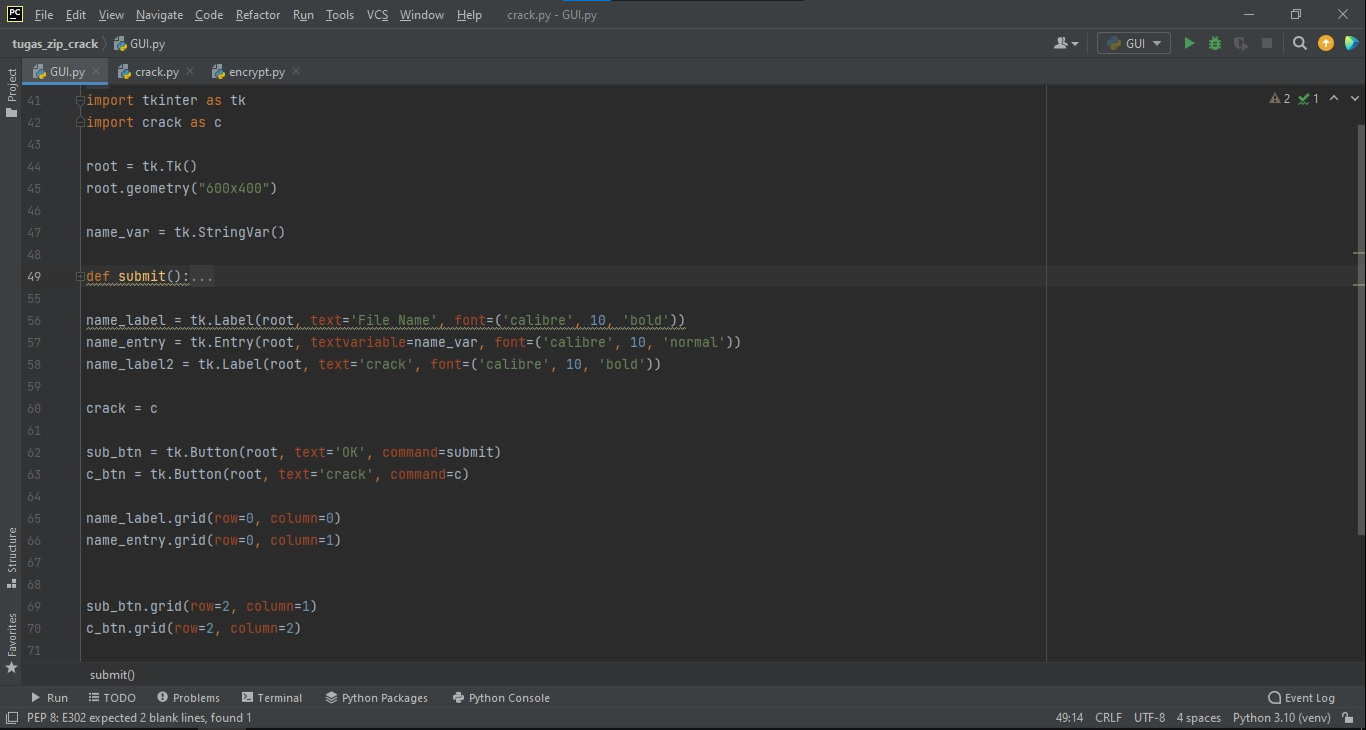1366x730 pixels.
Task: Click the 49:14 caret position indicator
Action: (1069, 718)
